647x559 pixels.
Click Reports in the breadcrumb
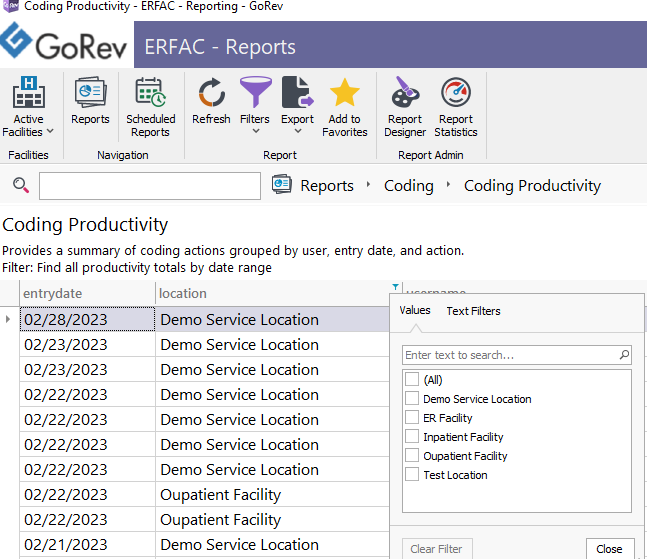[x=327, y=186]
